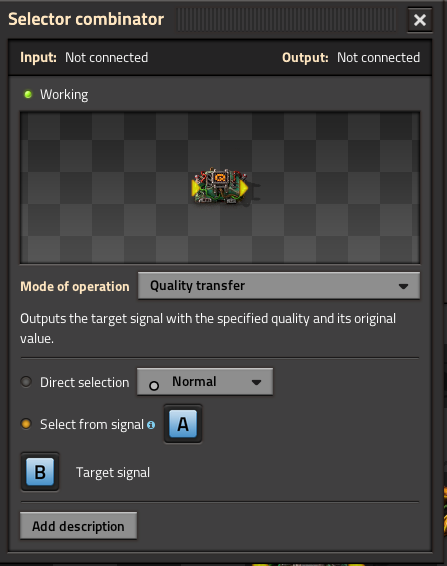Open the Mode of operation dropdown
Image resolution: width=447 pixels, height=566 pixels.
click(x=279, y=286)
